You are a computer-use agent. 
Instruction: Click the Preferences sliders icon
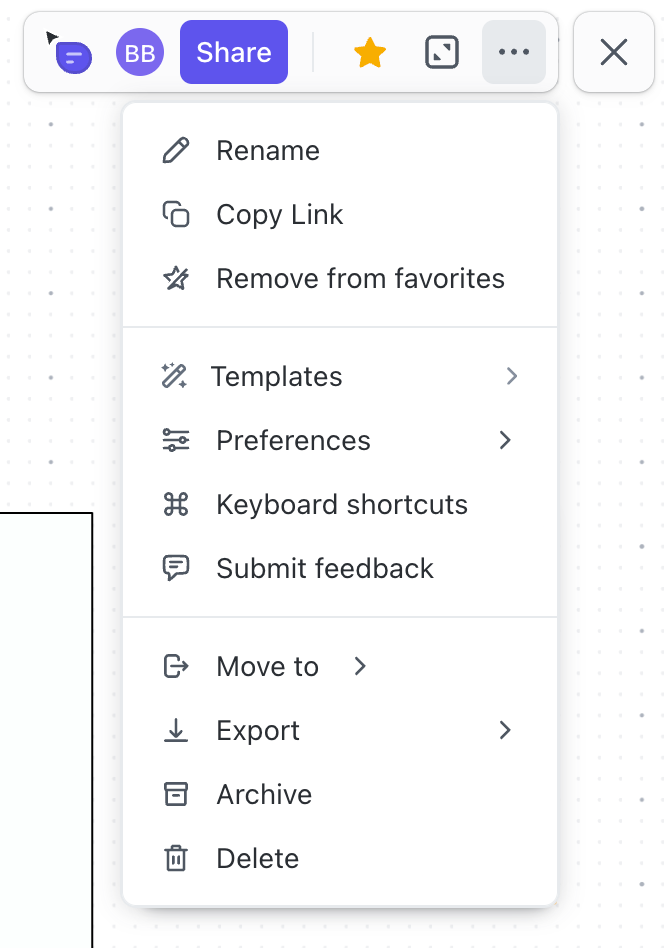tap(176, 440)
